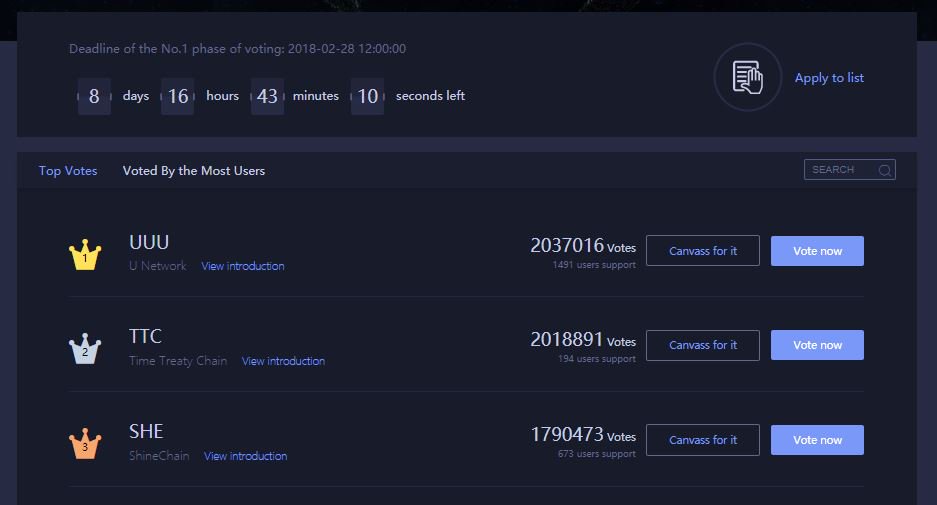937x505 pixels.
Task: Canvass for UUU
Action: pyautogui.click(x=703, y=251)
